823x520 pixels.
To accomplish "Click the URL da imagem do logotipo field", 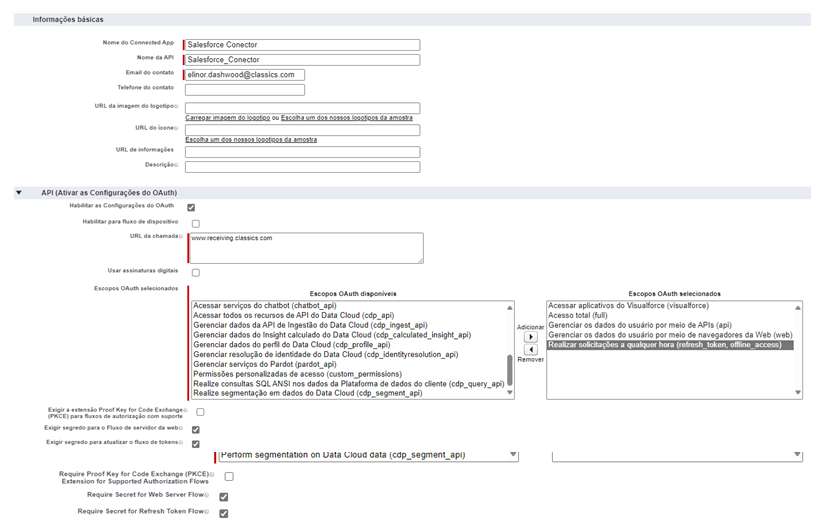I will pos(302,108).
